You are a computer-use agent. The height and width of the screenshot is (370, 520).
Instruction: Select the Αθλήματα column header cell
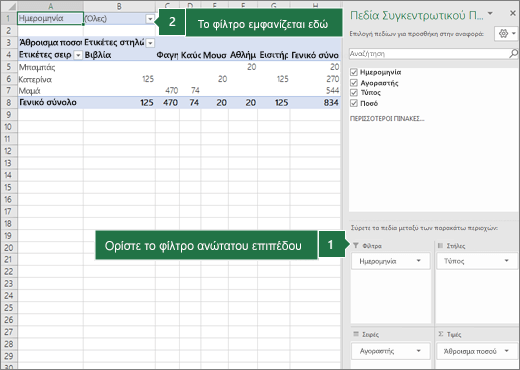[243, 55]
